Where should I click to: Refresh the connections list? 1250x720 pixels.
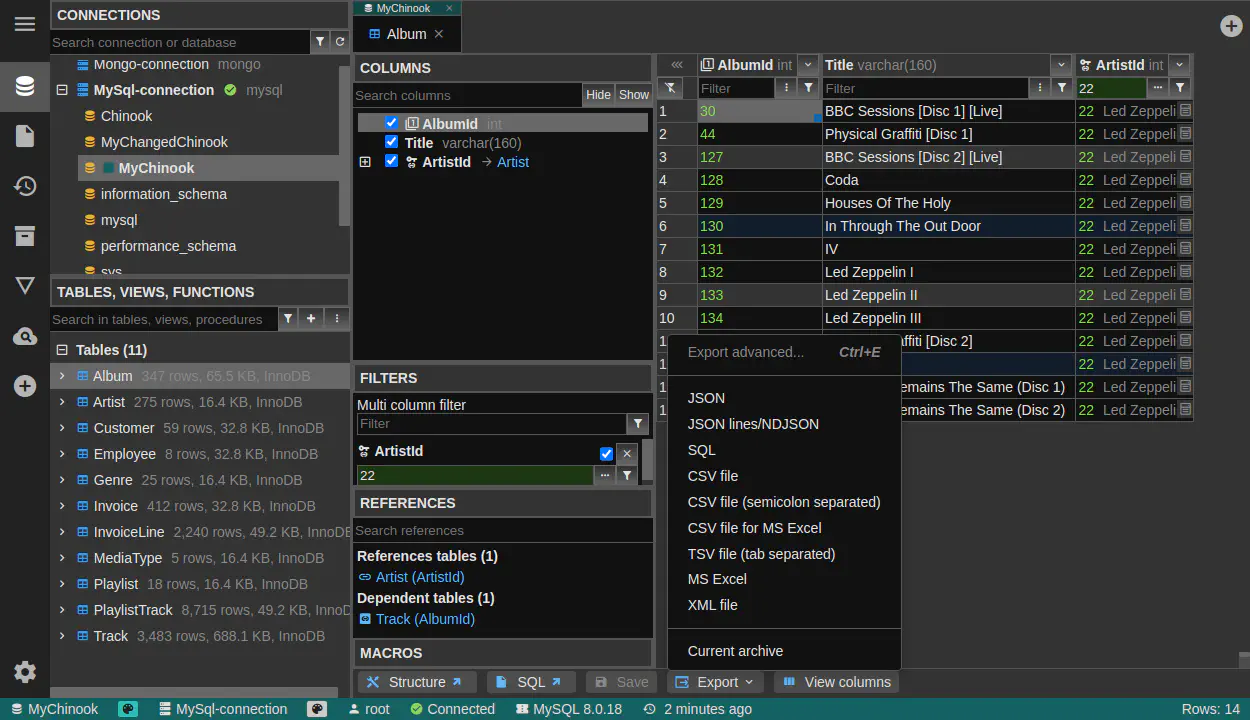(x=340, y=42)
